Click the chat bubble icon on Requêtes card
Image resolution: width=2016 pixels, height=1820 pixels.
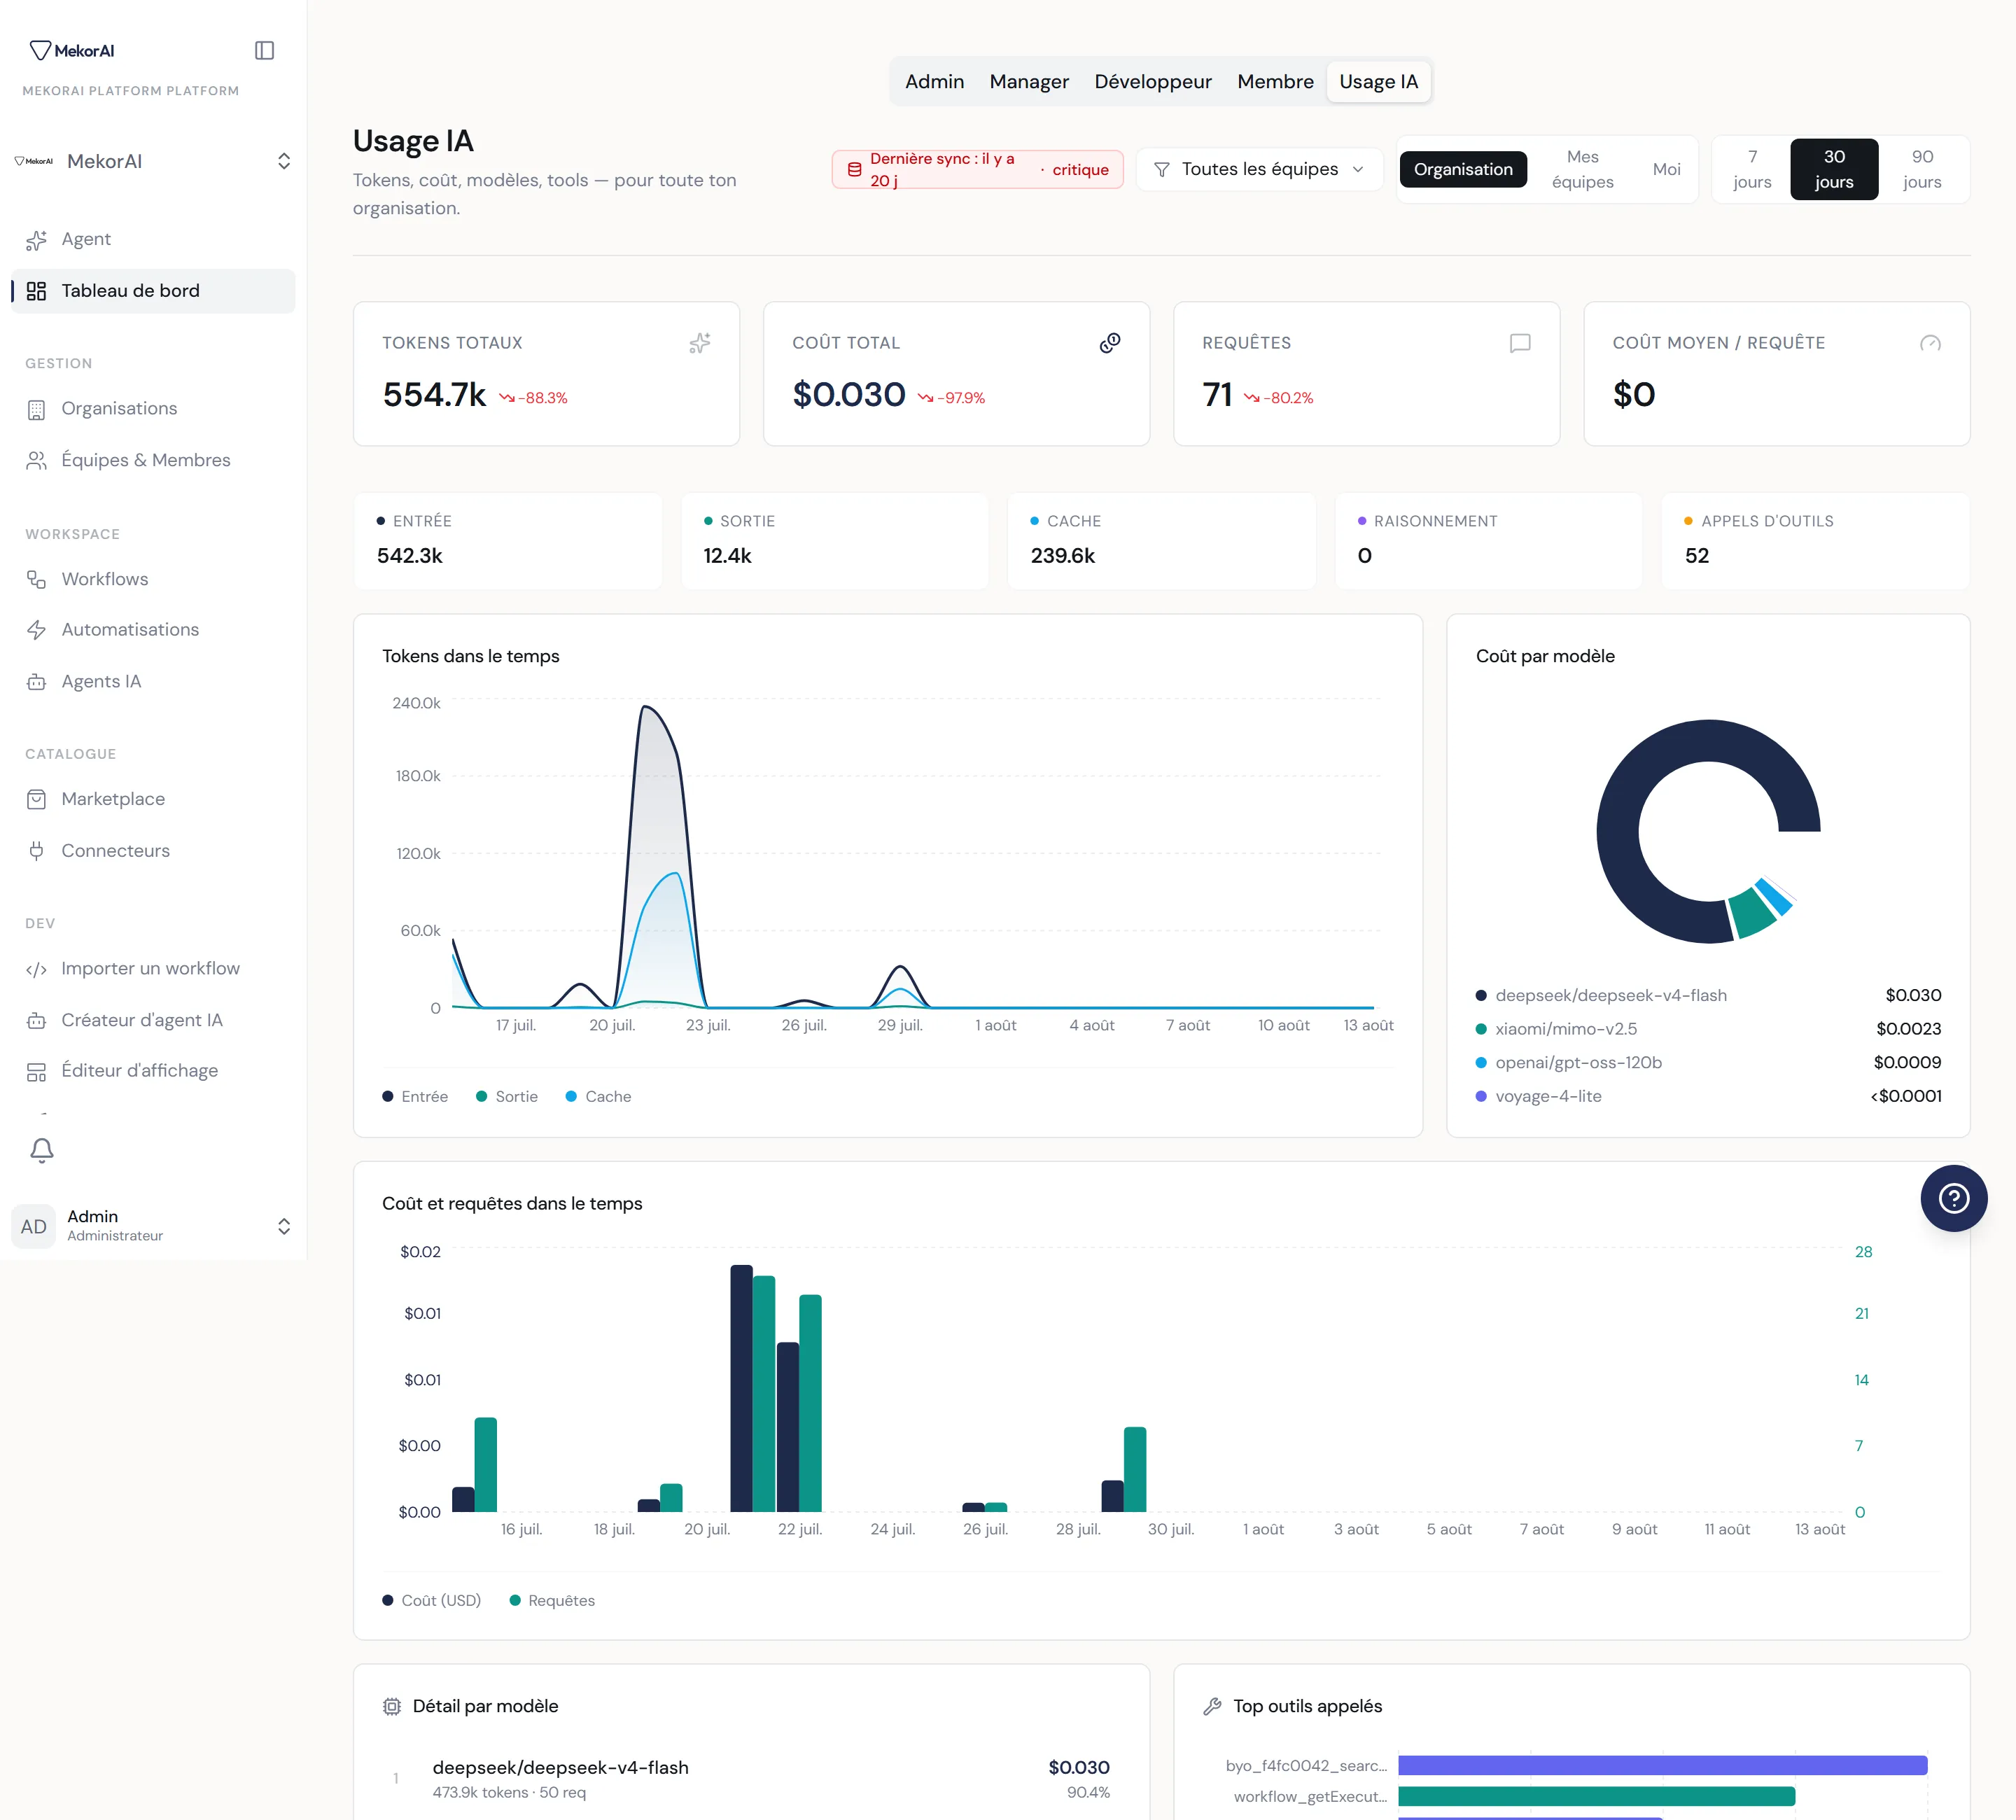click(x=1520, y=343)
